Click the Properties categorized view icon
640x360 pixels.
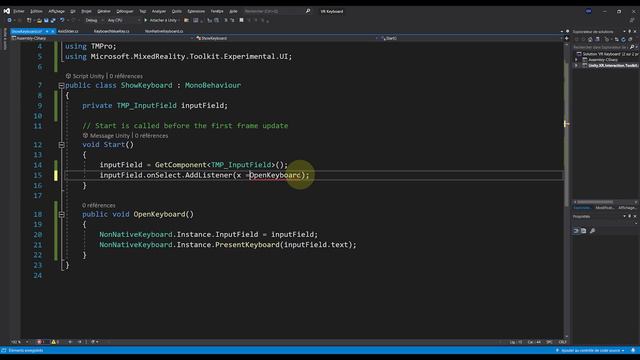pos(576,231)
